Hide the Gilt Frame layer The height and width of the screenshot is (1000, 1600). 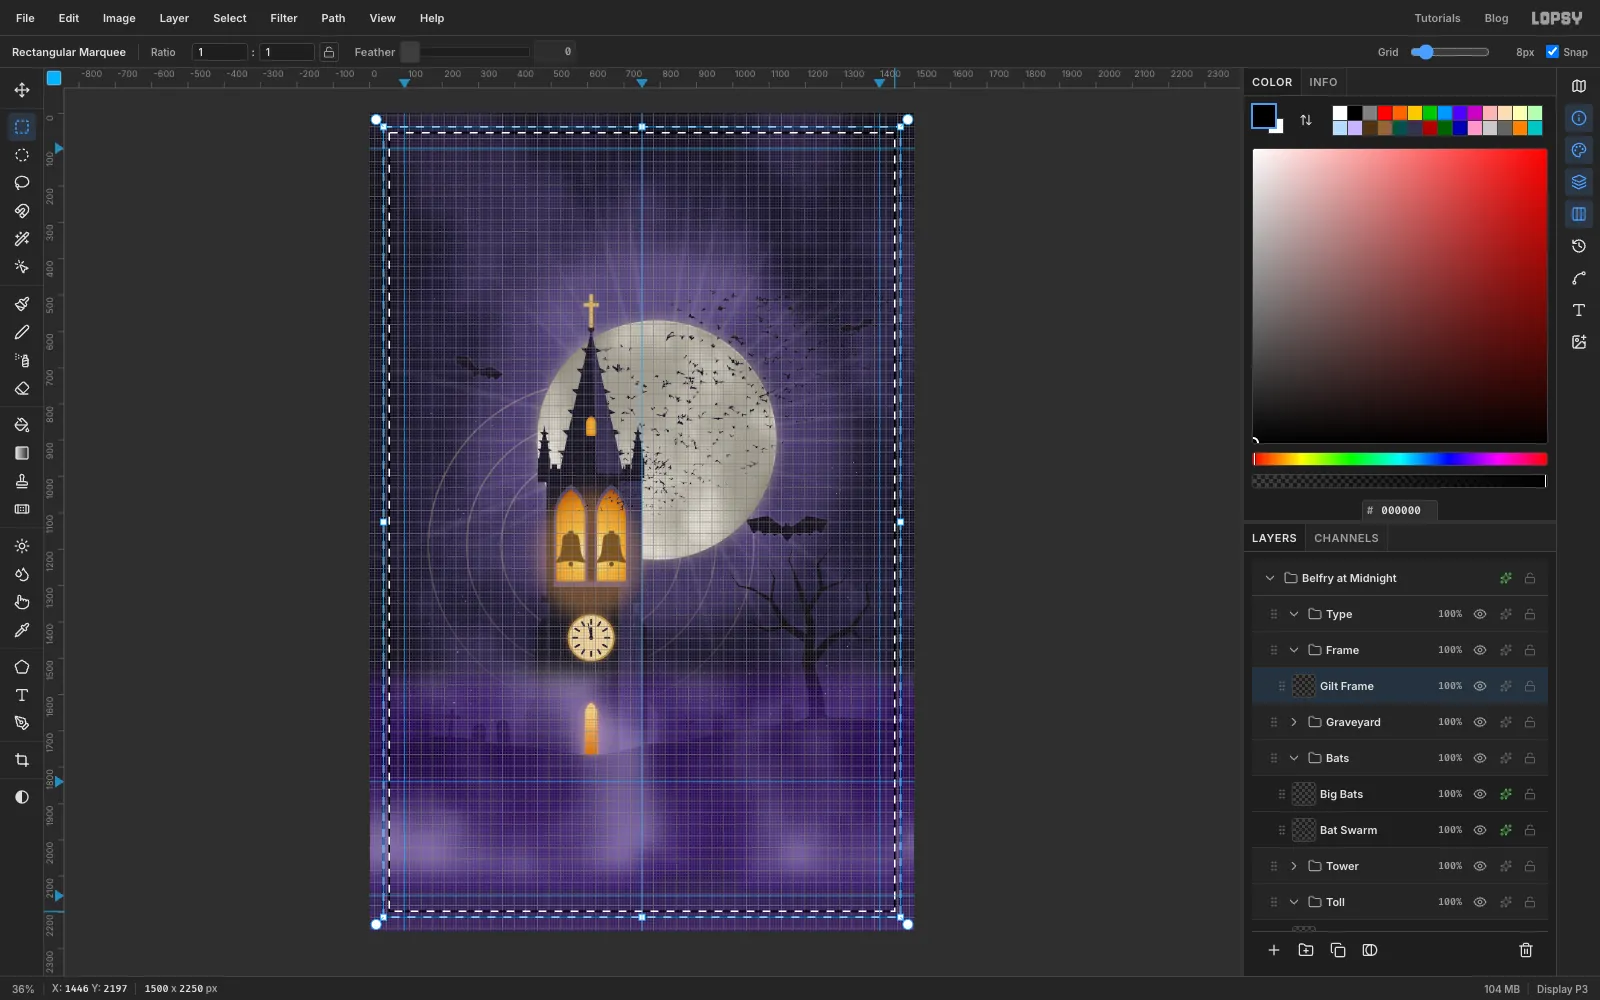pyautogui.click(x=1480, y=686)
